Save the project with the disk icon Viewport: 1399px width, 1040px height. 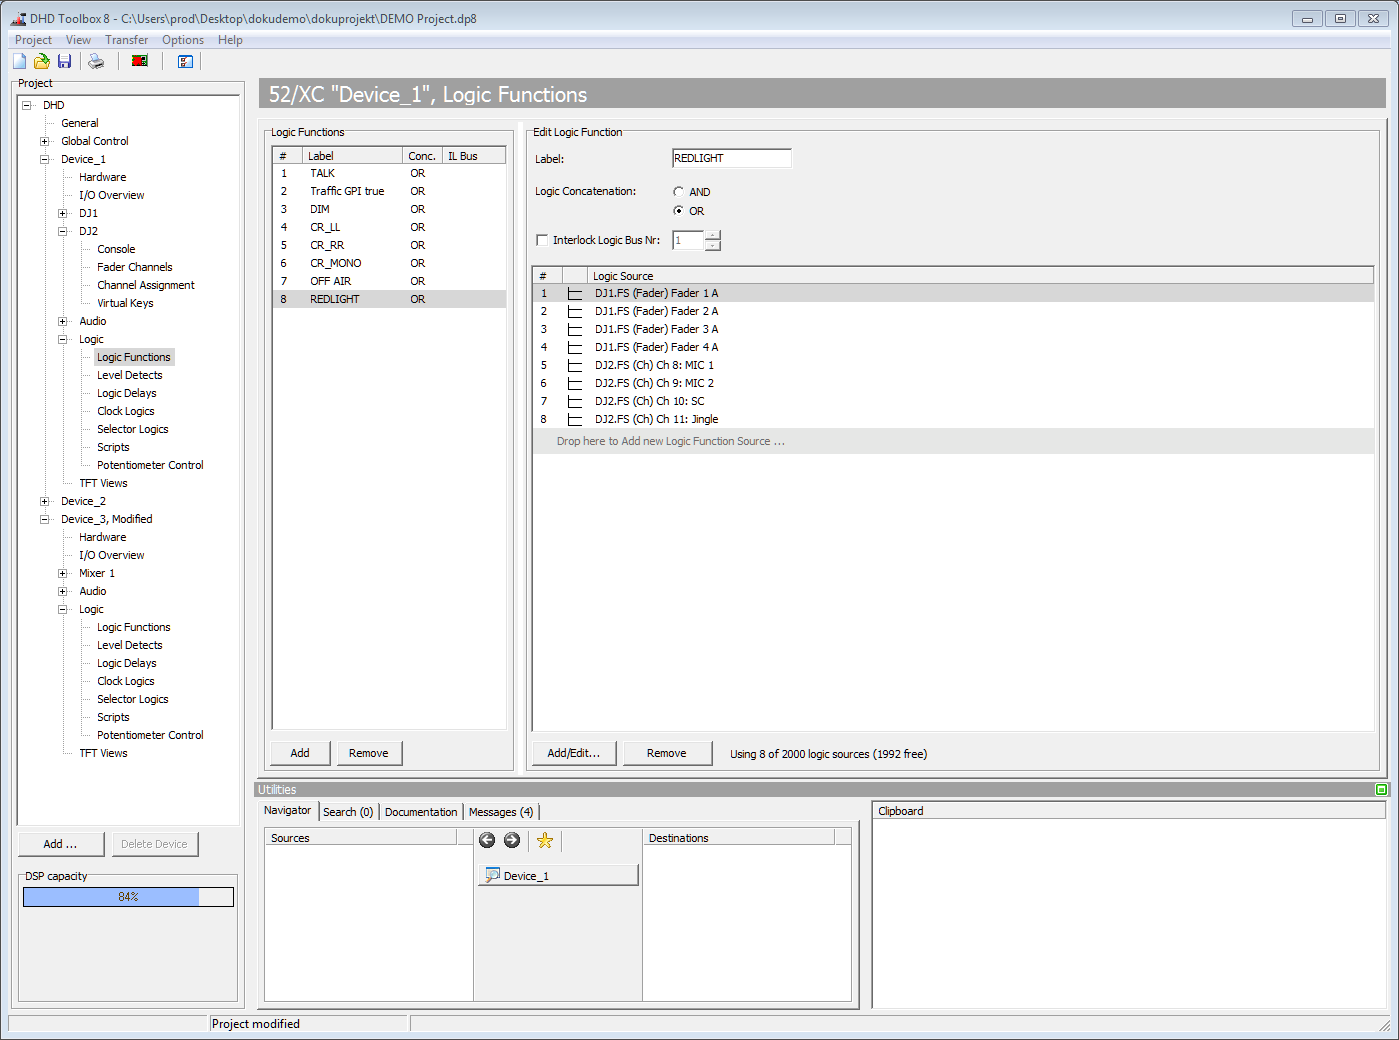(64, 61)
